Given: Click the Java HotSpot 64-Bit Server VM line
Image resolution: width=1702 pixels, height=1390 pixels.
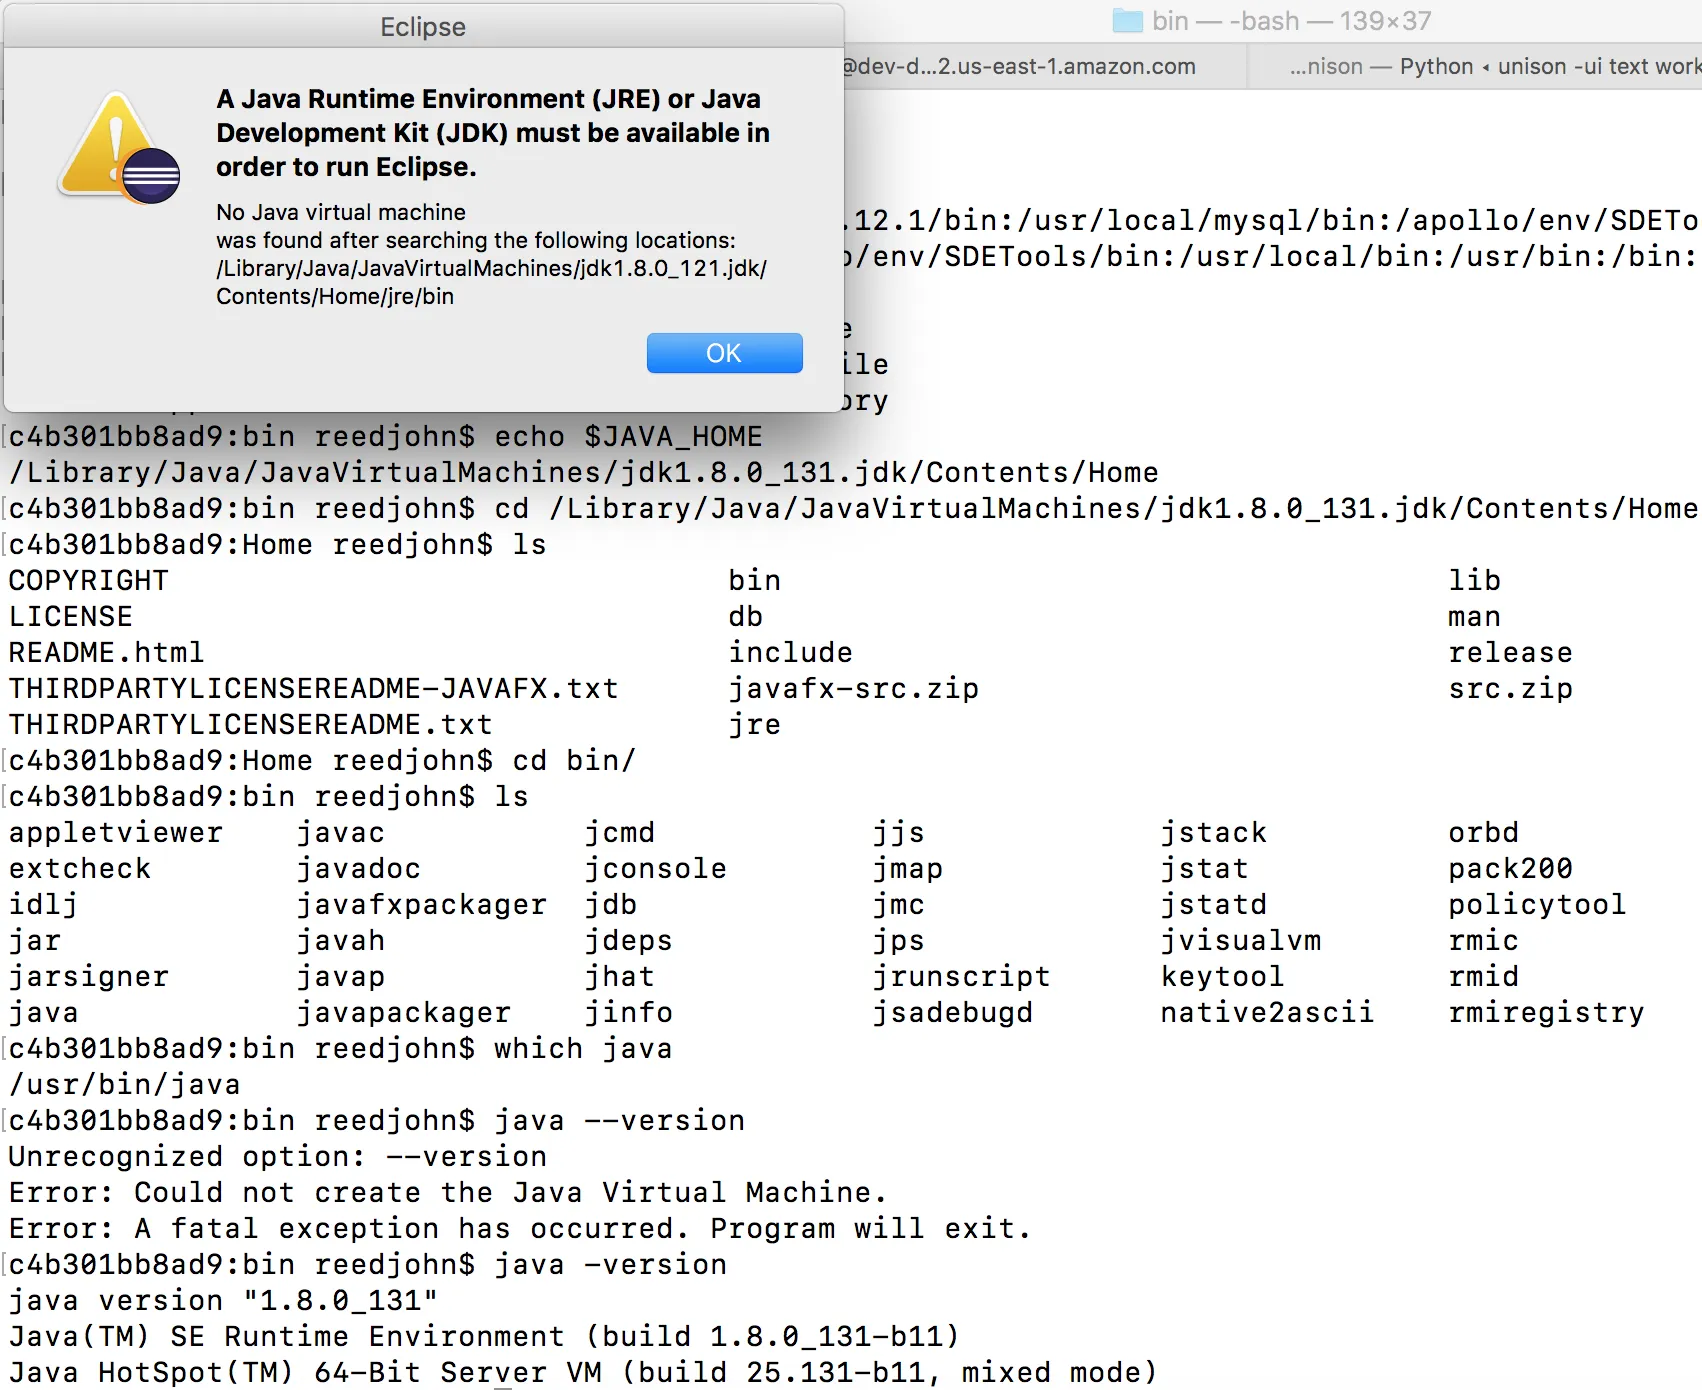Looking at the screenshot, I should (583, 1373).
